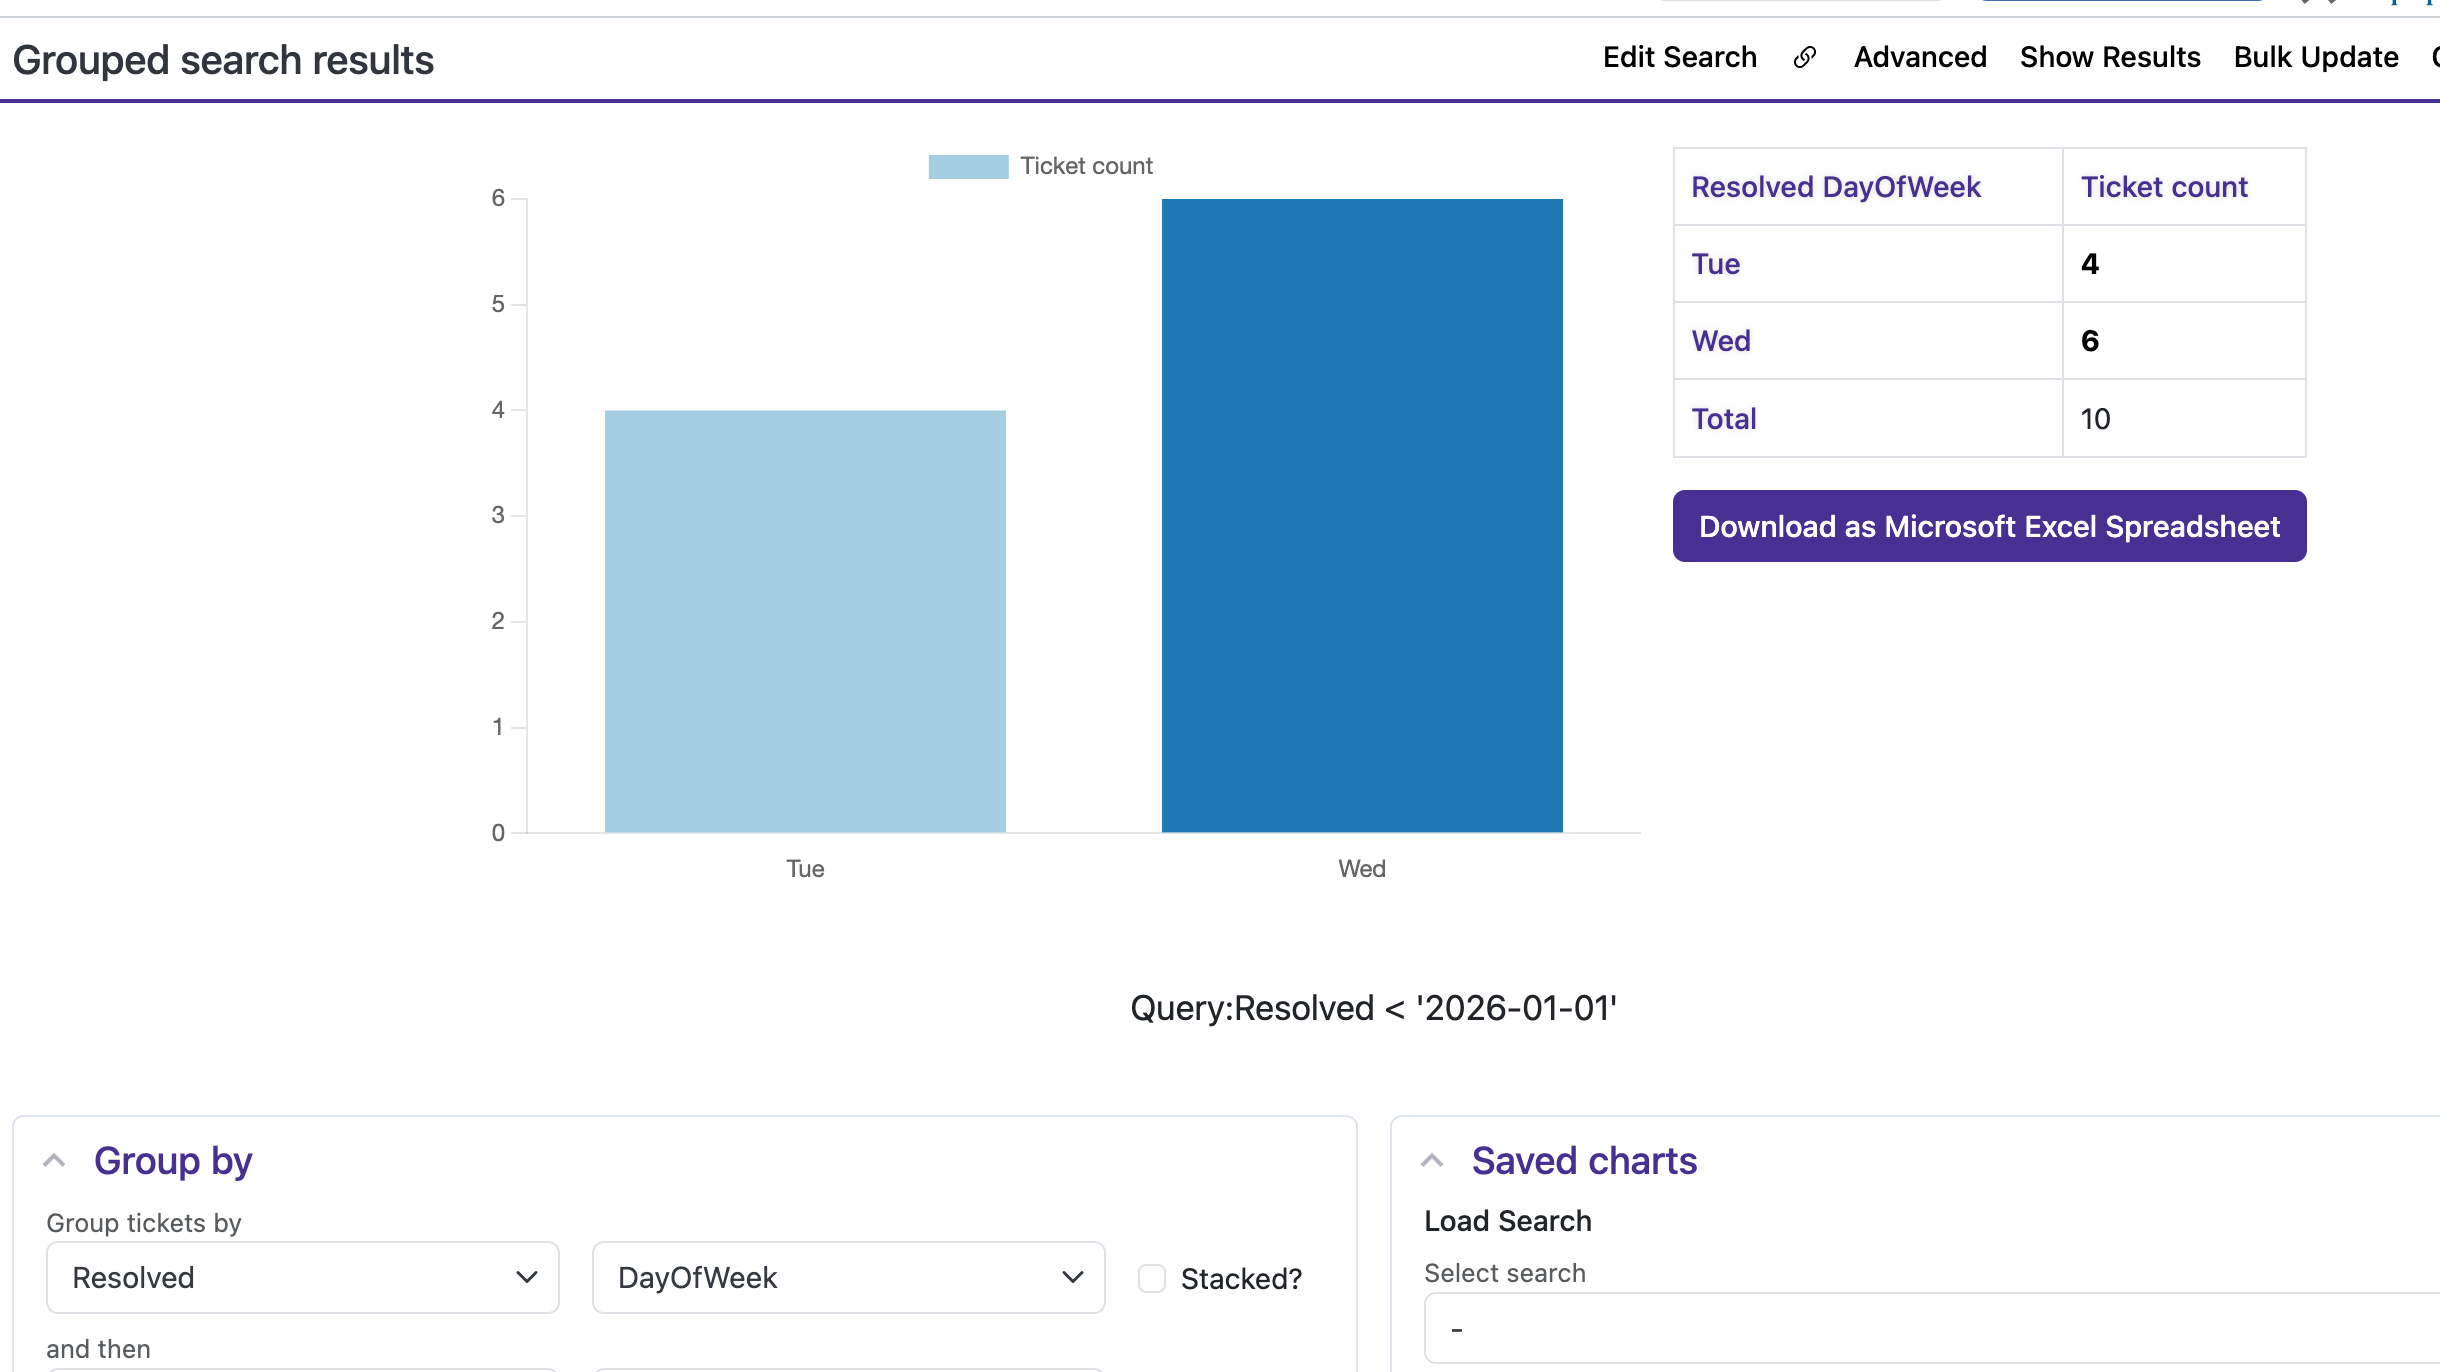This screenshot has width=2440, height=1372.
Task: Collapse the Group by section chevron
Action: 55,1161
